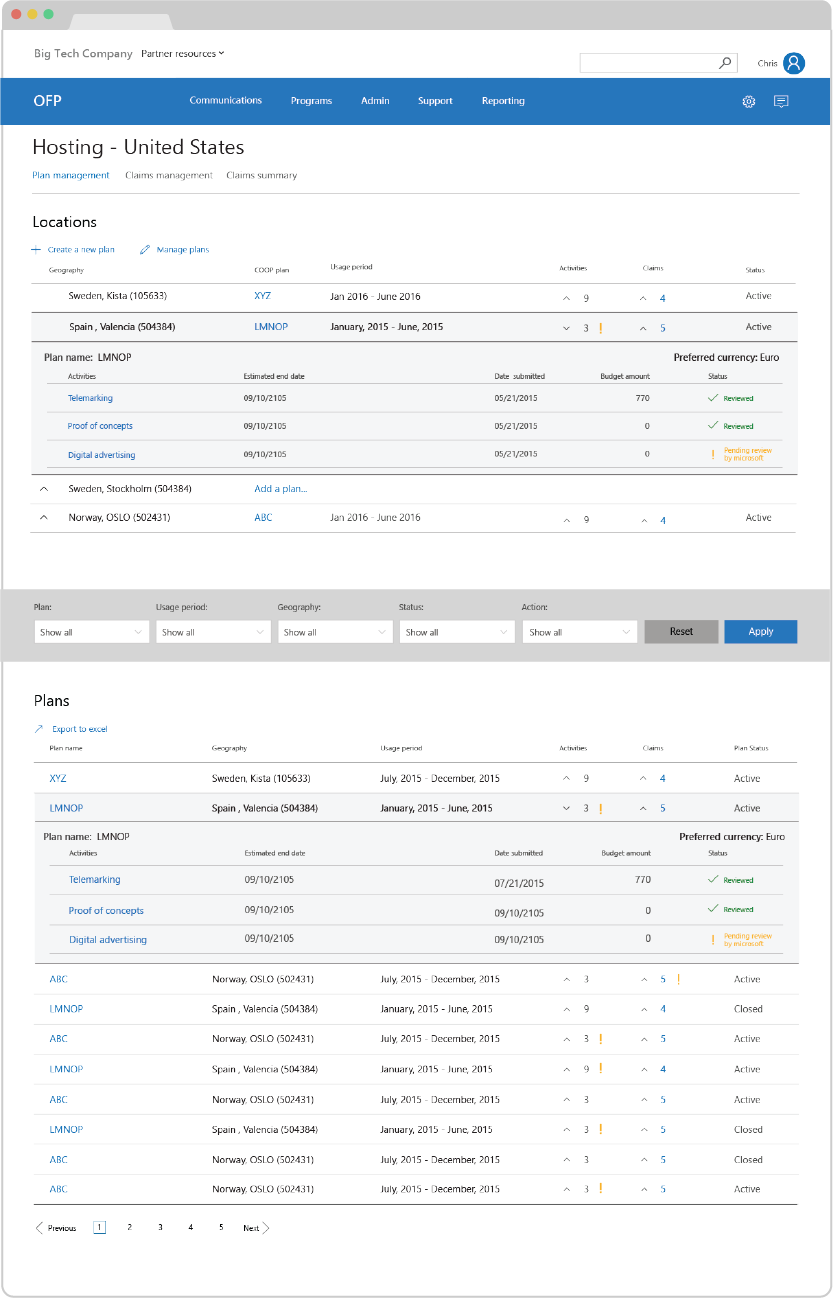Image resolution: width=834 pixels, height=1299 pixels.
Task: Open the Geography filter dropdown
Action: click(332, 631)
